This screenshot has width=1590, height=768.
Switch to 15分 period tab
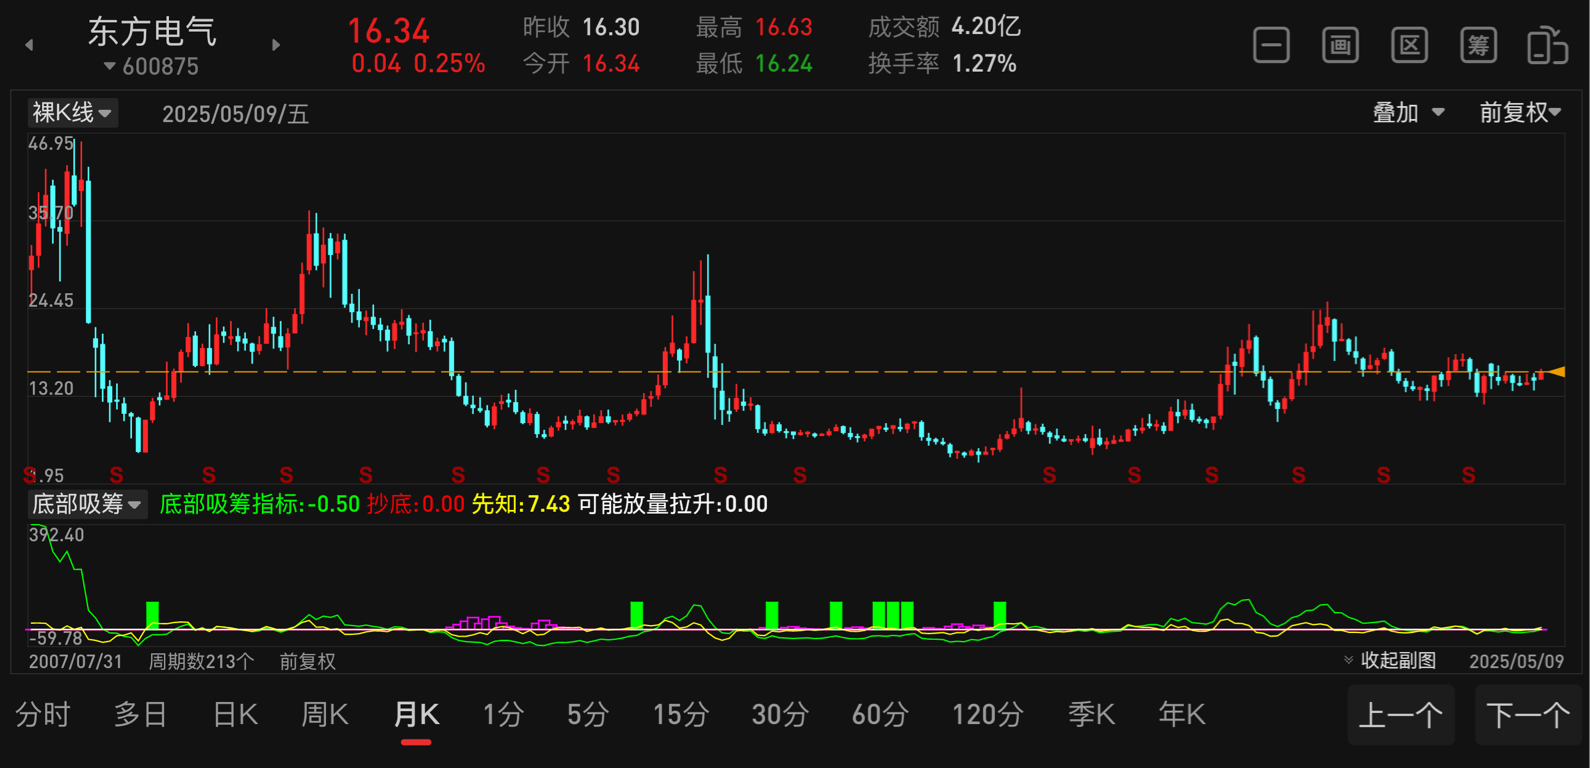point(681,715)
